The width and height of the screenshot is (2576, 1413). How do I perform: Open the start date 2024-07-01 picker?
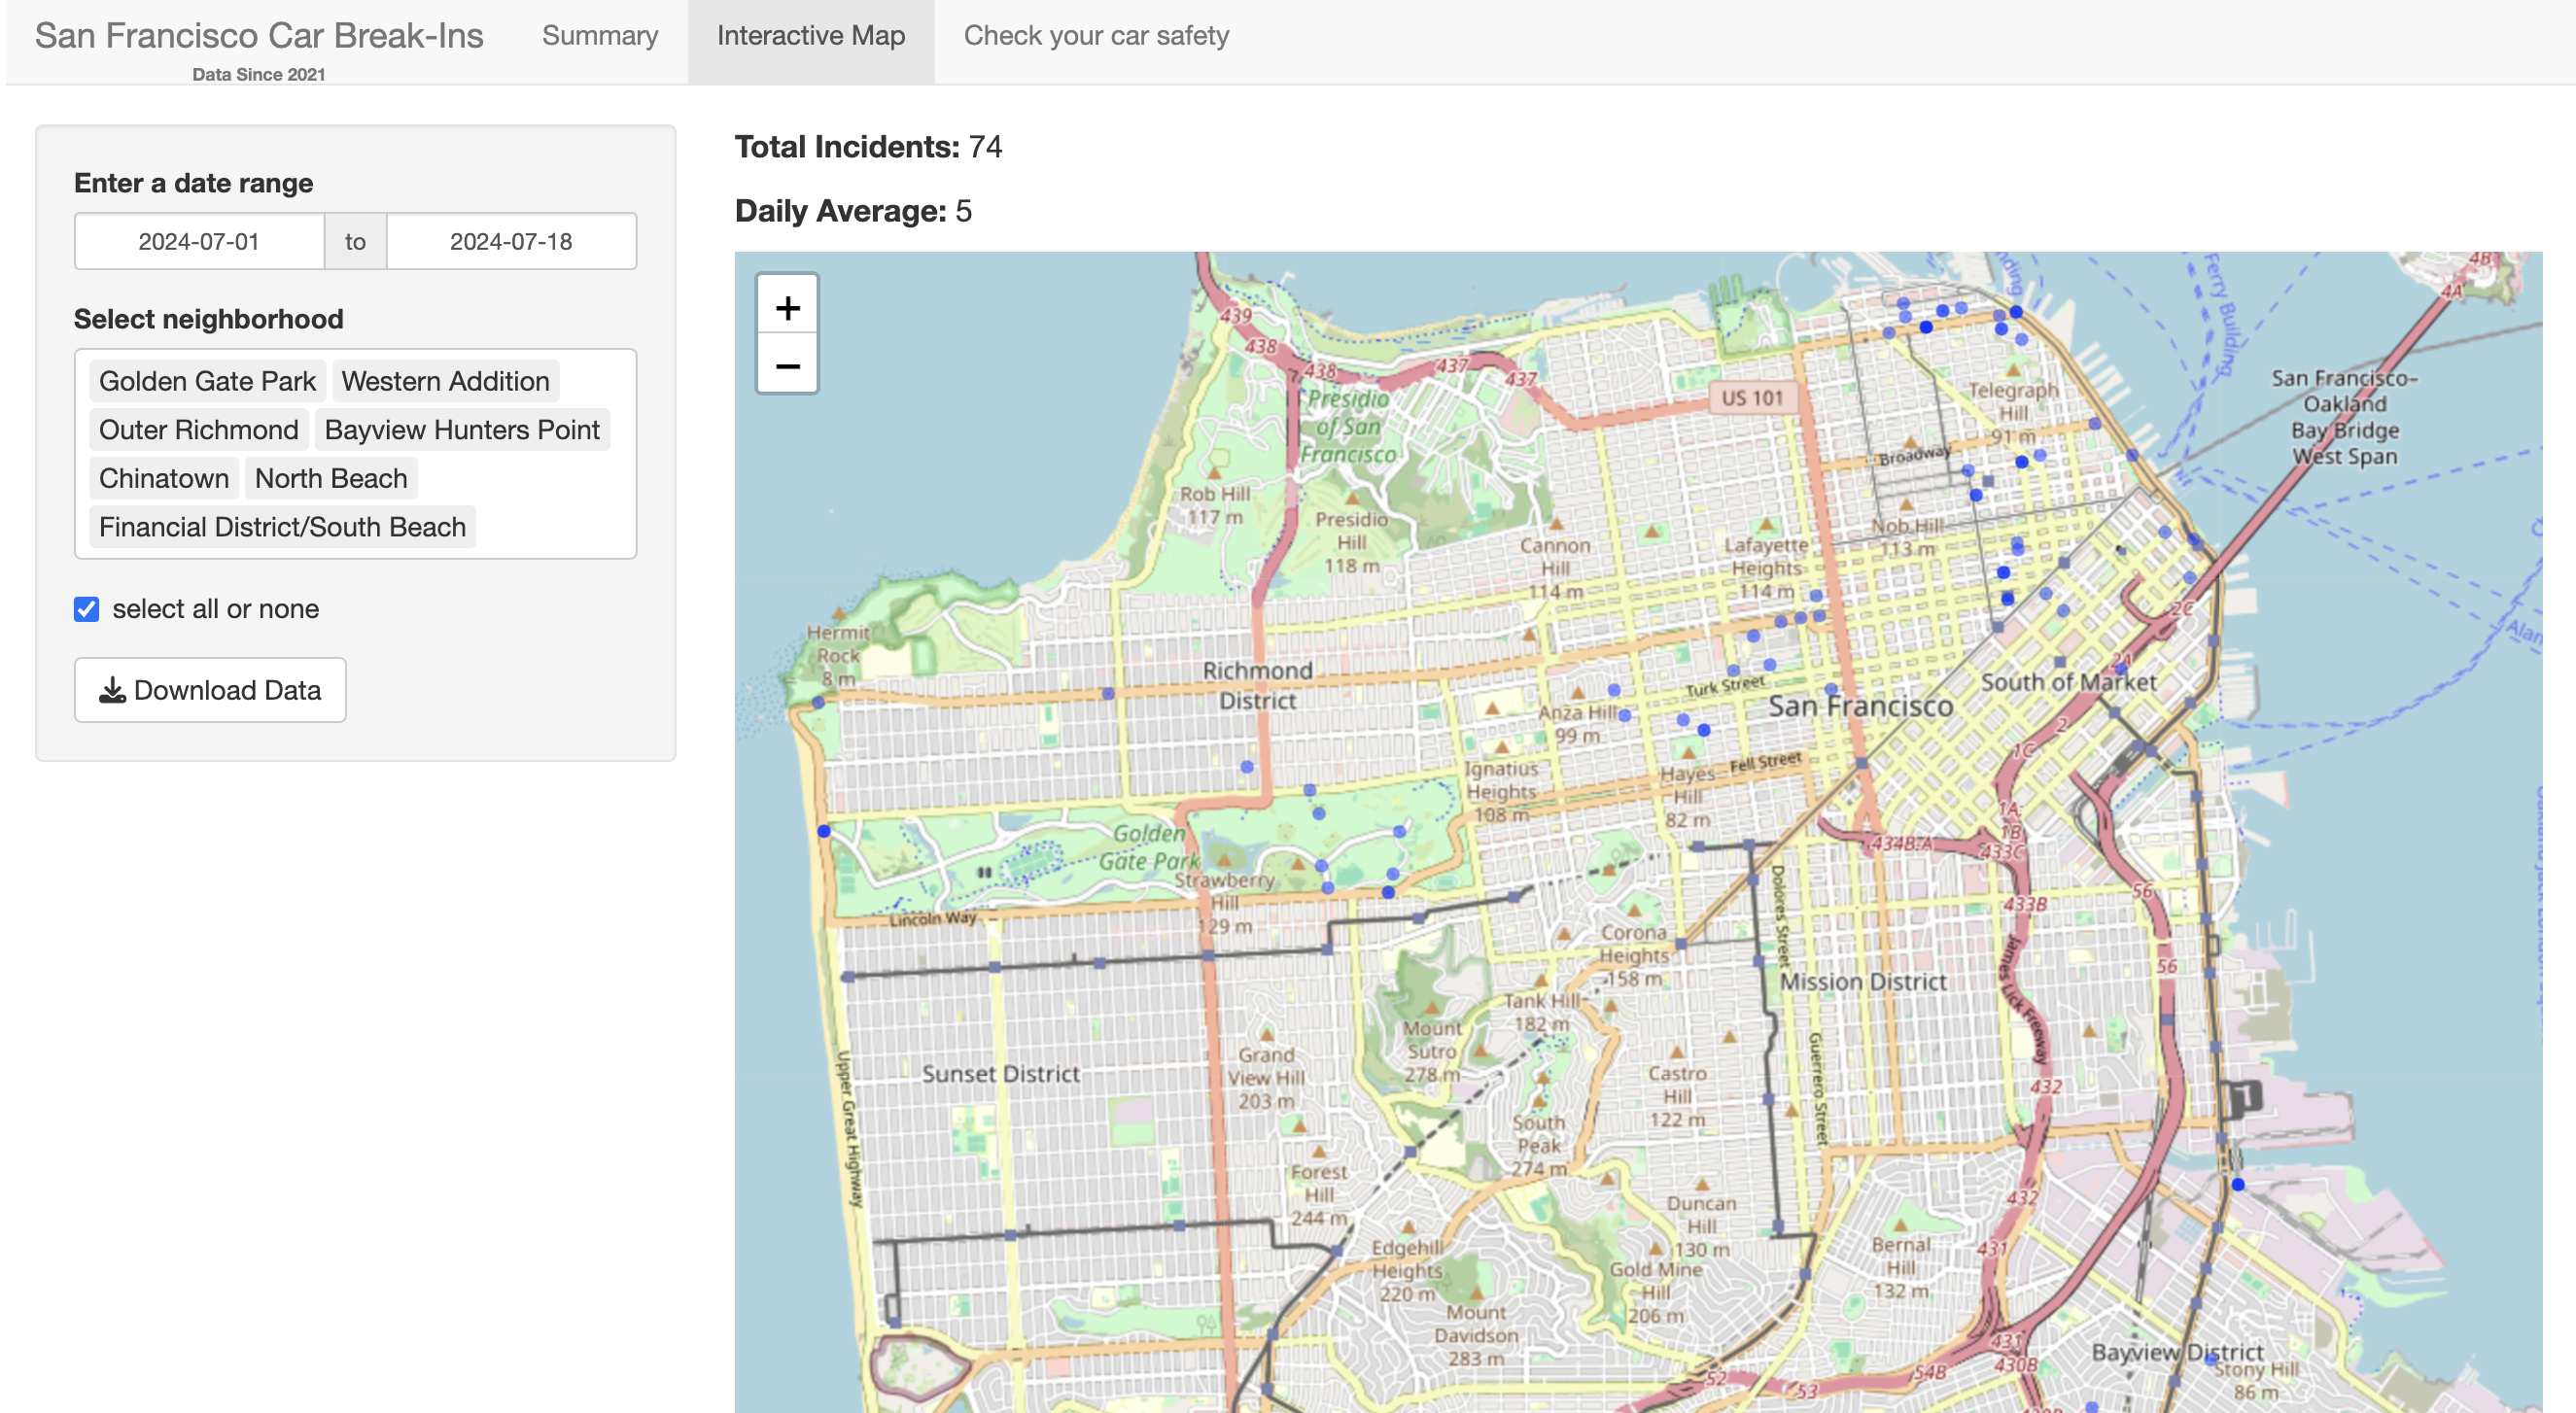point(199,241)
